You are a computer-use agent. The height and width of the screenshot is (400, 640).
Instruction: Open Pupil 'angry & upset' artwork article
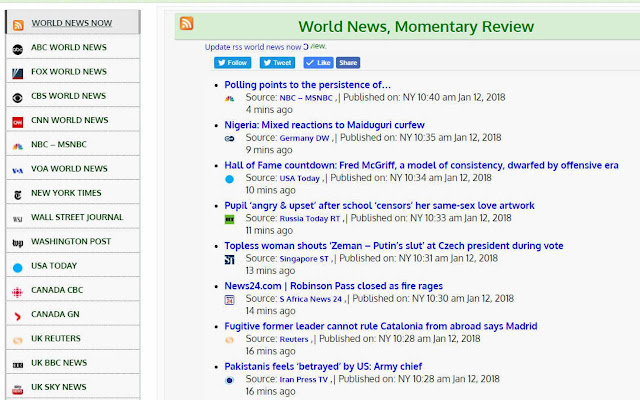(x=380, y=206)
